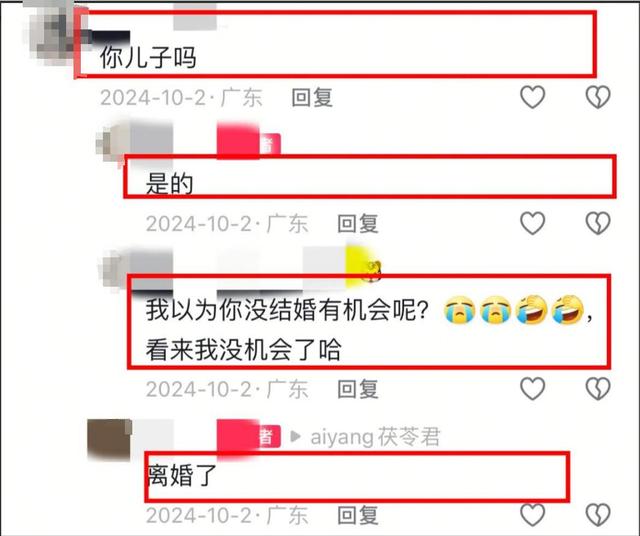Viewport: 640px width, 536px height.
Task: Like the author's reply '是的'
Action: tap(532, 223)
